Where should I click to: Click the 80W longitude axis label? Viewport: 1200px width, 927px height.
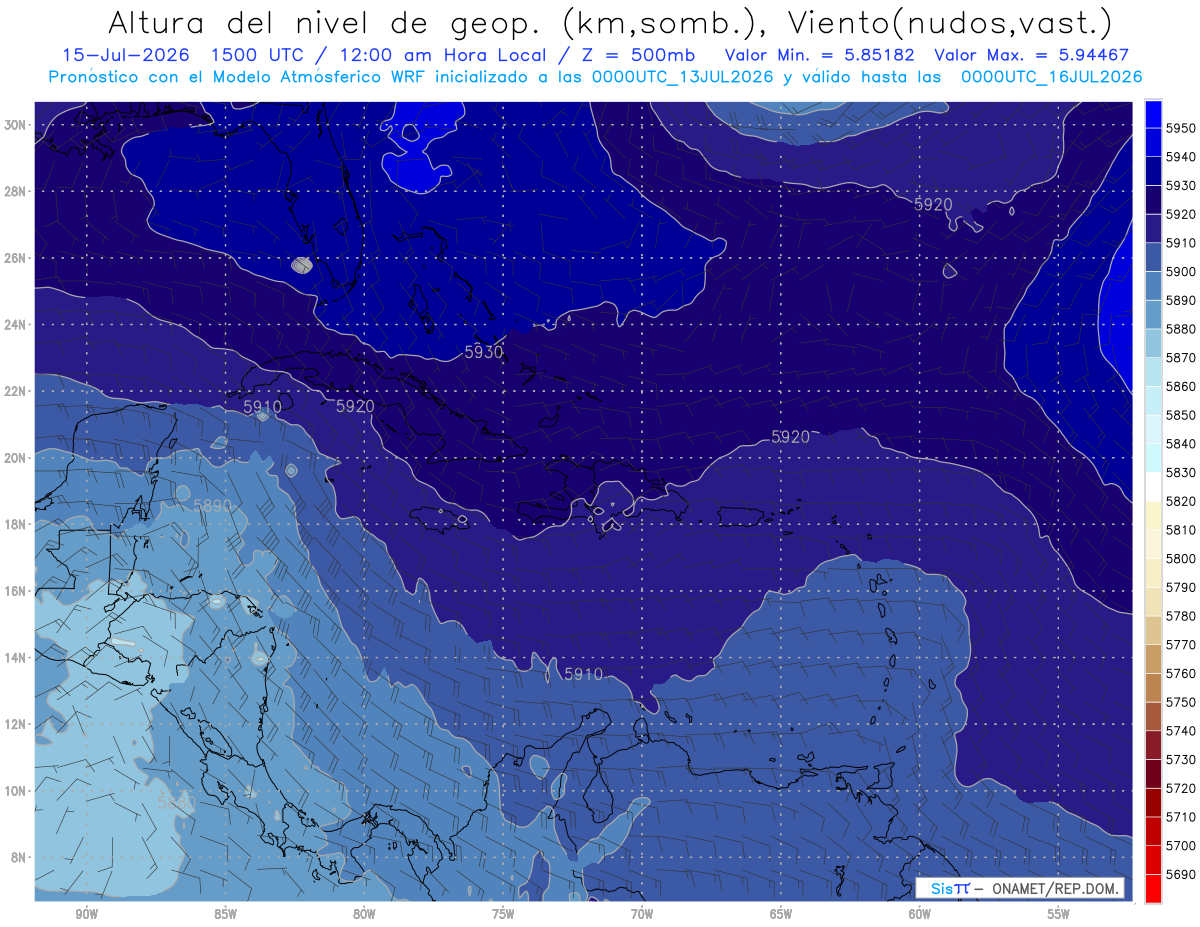click(364, 914)
